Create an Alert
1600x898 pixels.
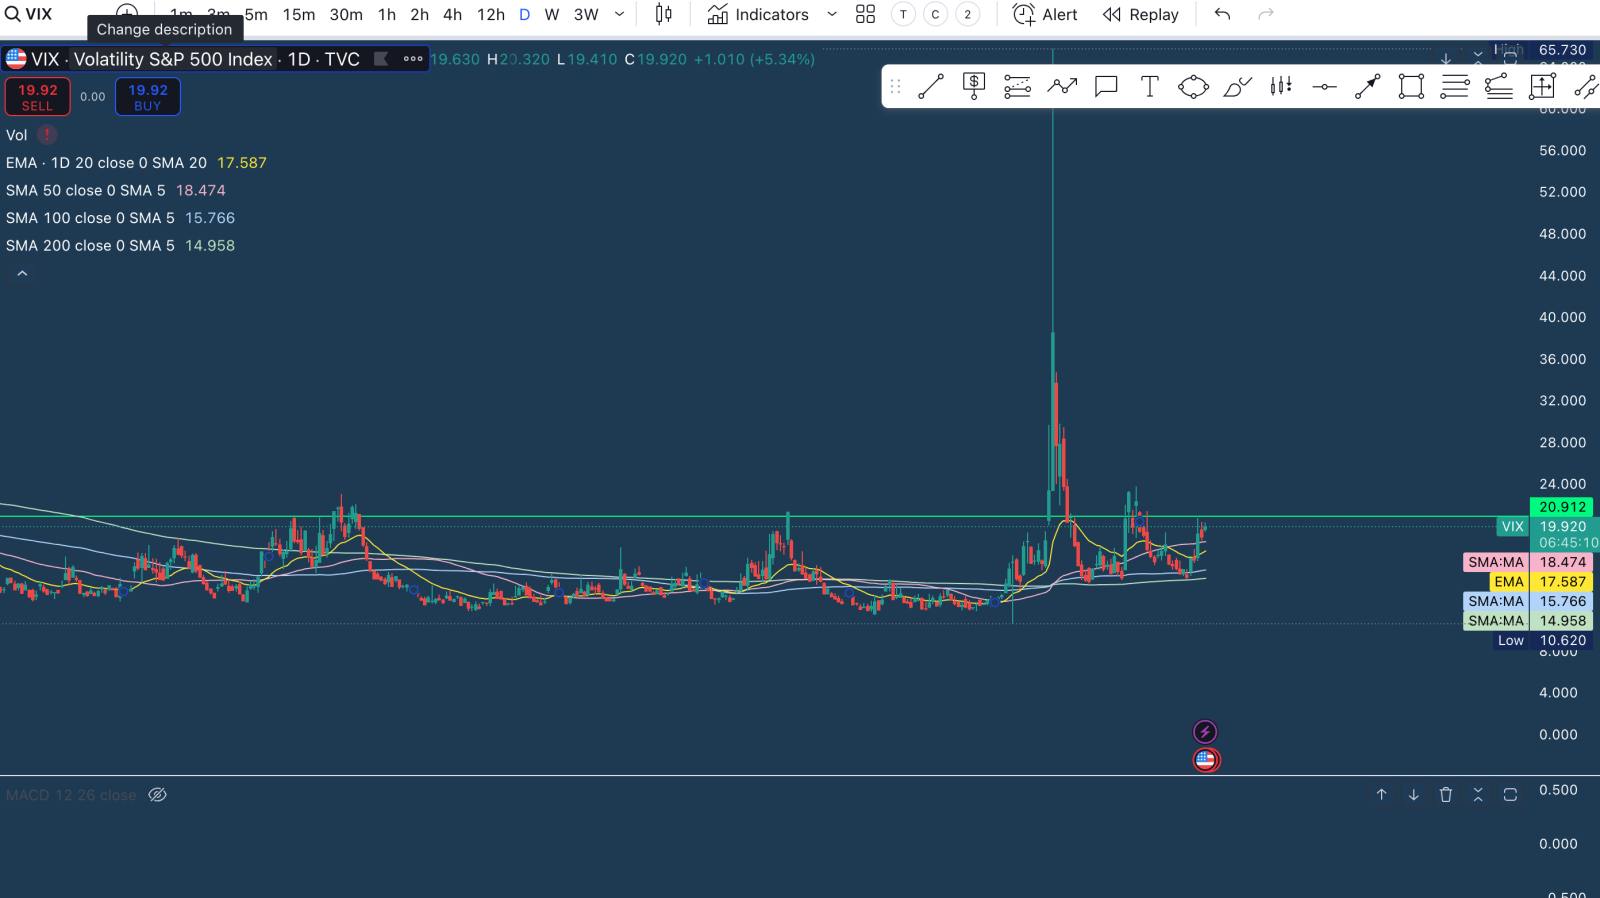click(x=1045, y=14)
